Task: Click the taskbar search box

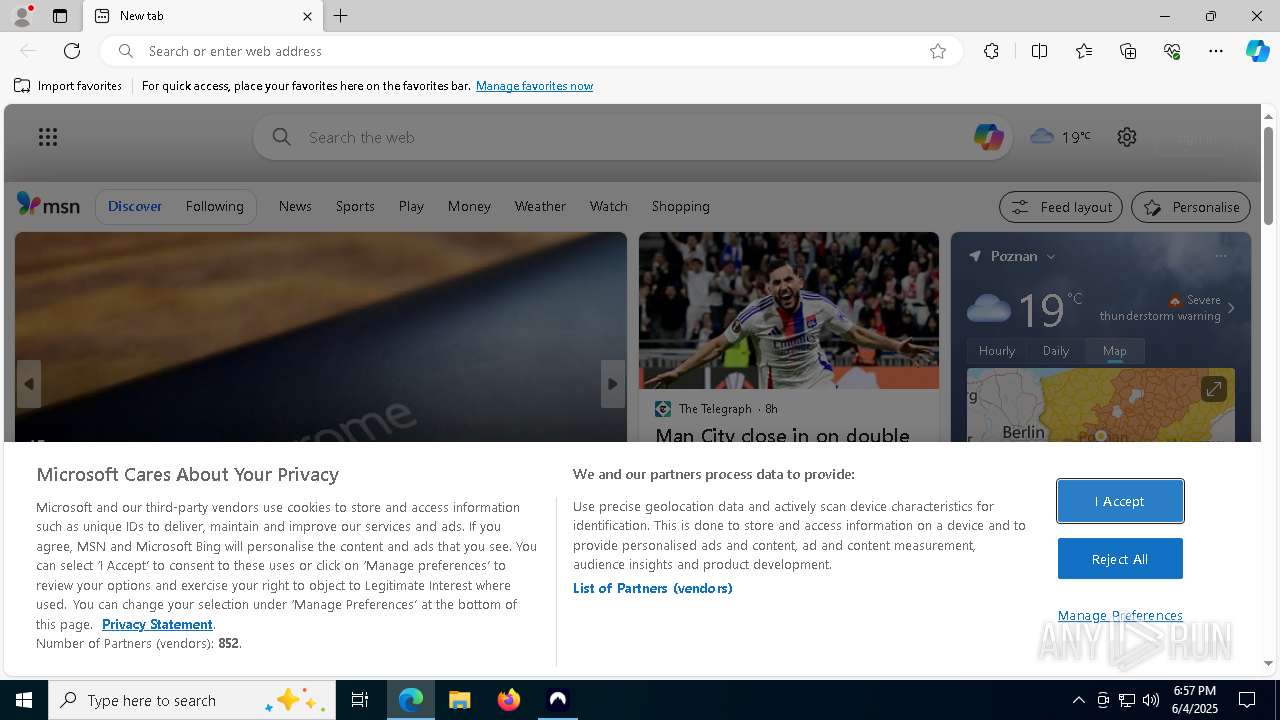Action: [x=192, y=700]
